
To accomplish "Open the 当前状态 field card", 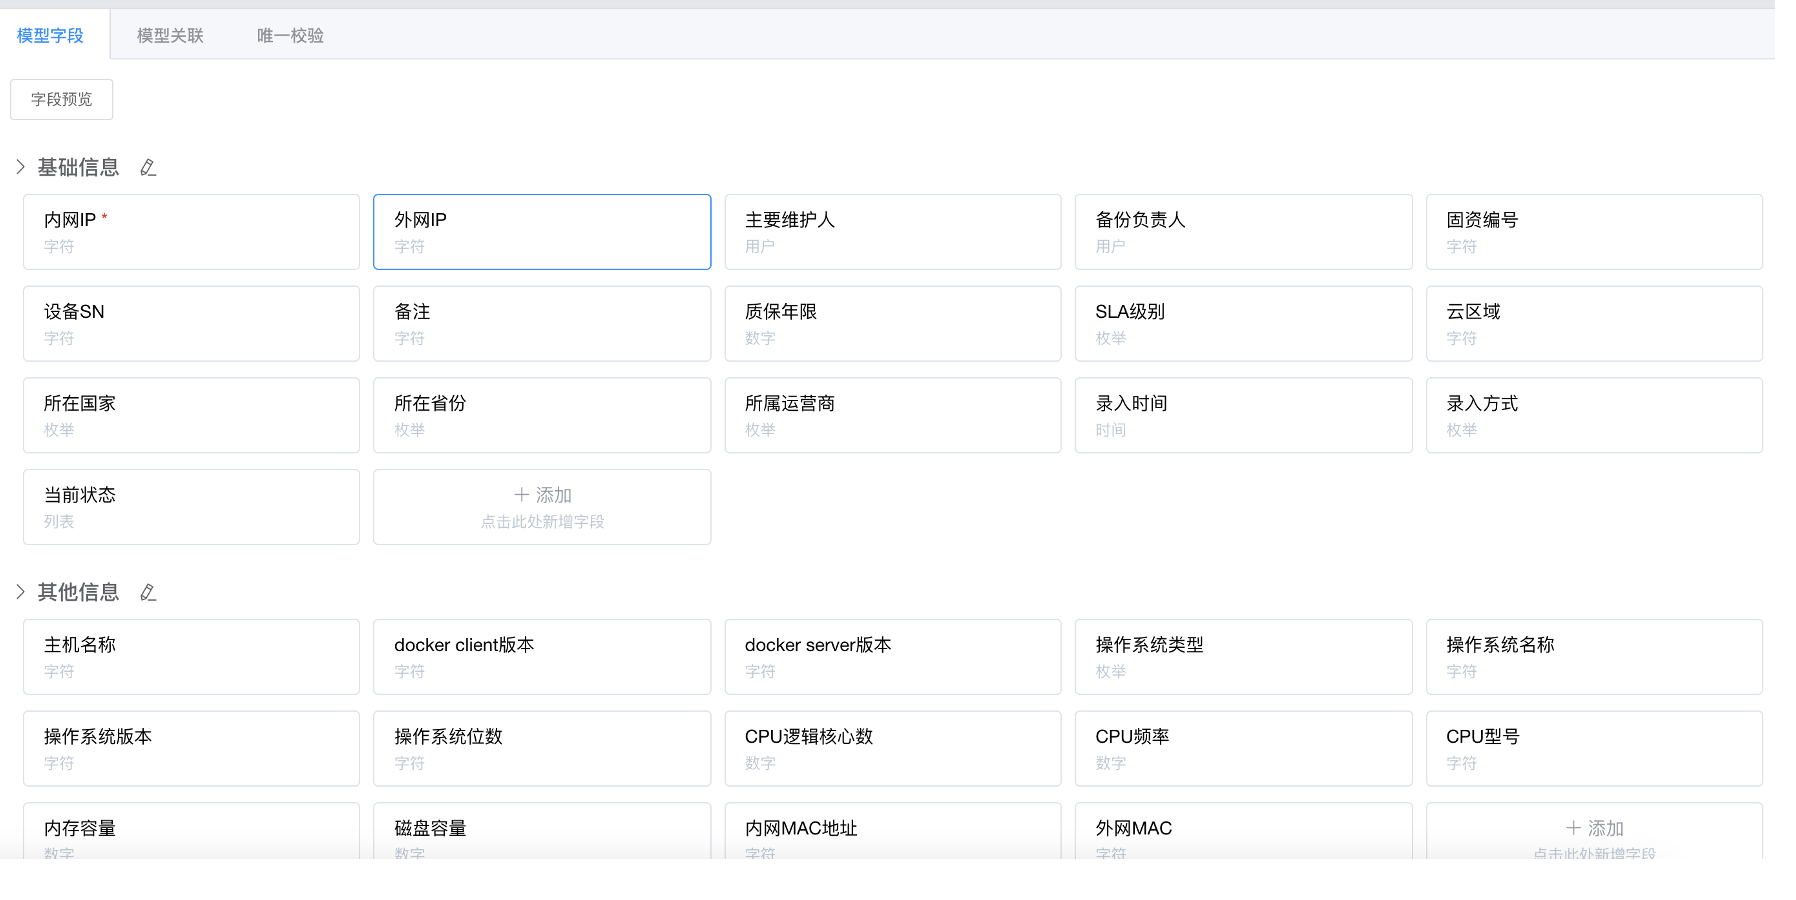I will pyautogui.click(x=191, y=507).
